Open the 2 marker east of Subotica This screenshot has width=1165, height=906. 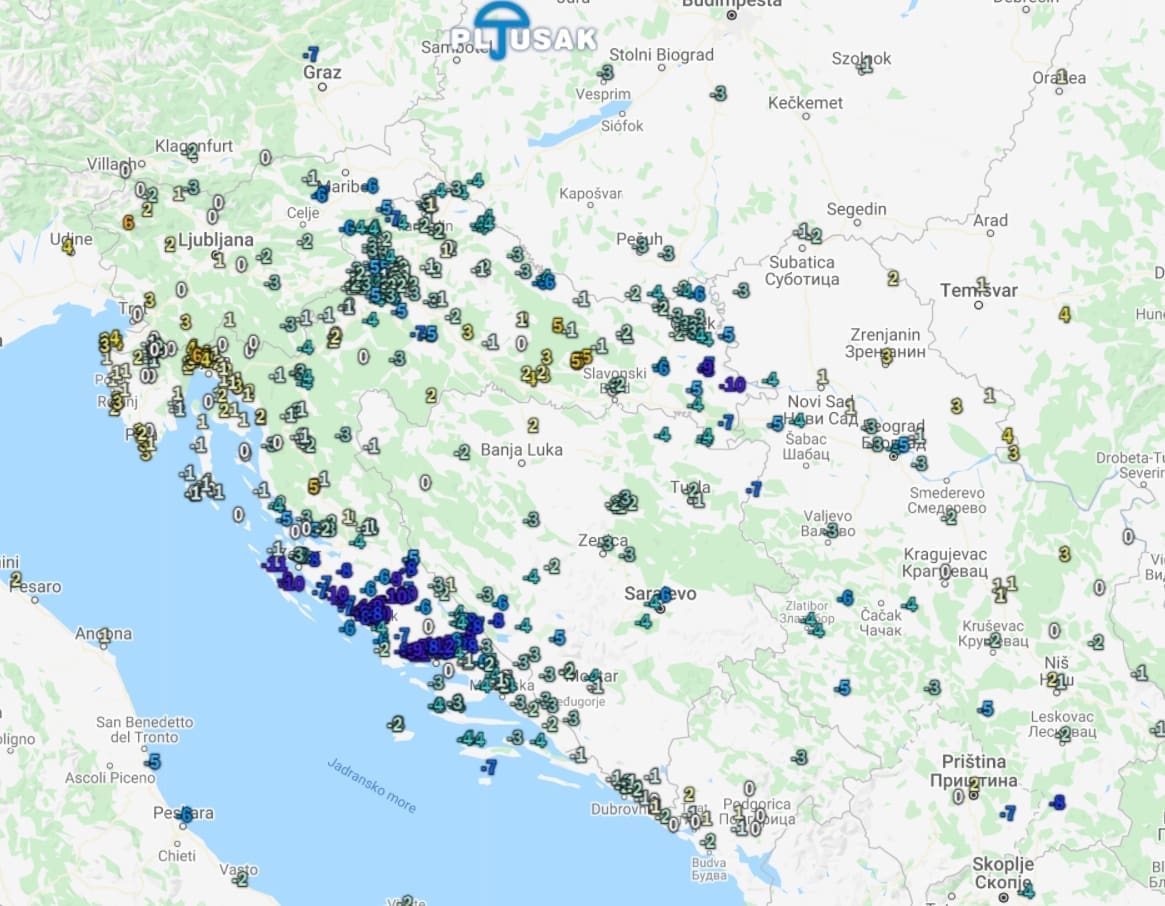[x=892, y=278]
